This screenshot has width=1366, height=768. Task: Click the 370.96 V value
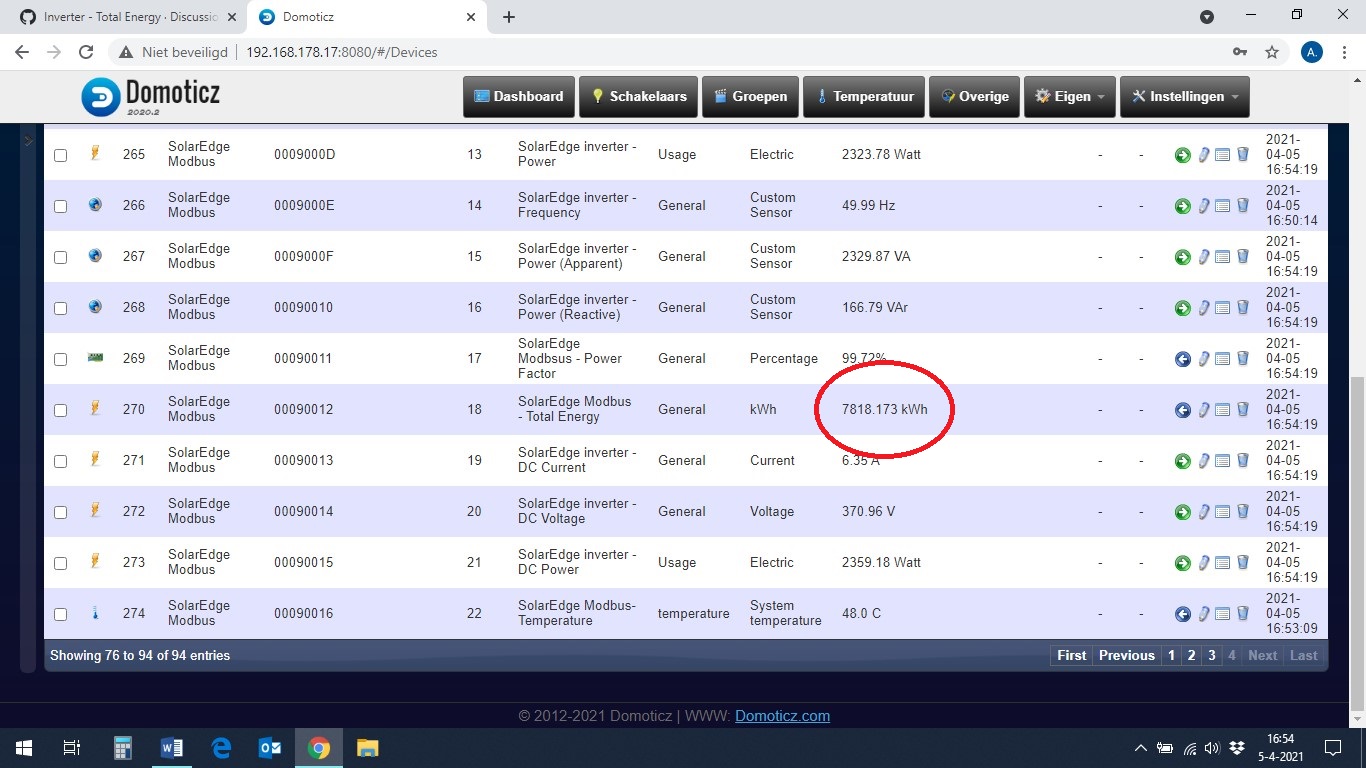point(868,512)
